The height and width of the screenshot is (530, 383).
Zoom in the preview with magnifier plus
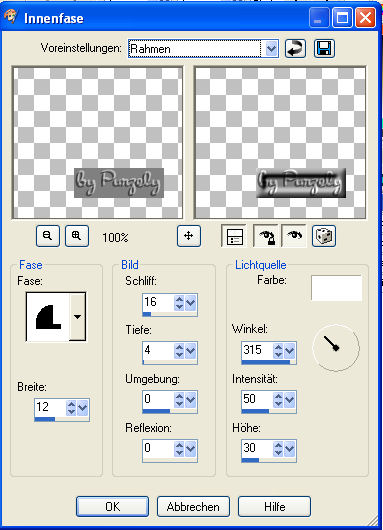(77, 236)
